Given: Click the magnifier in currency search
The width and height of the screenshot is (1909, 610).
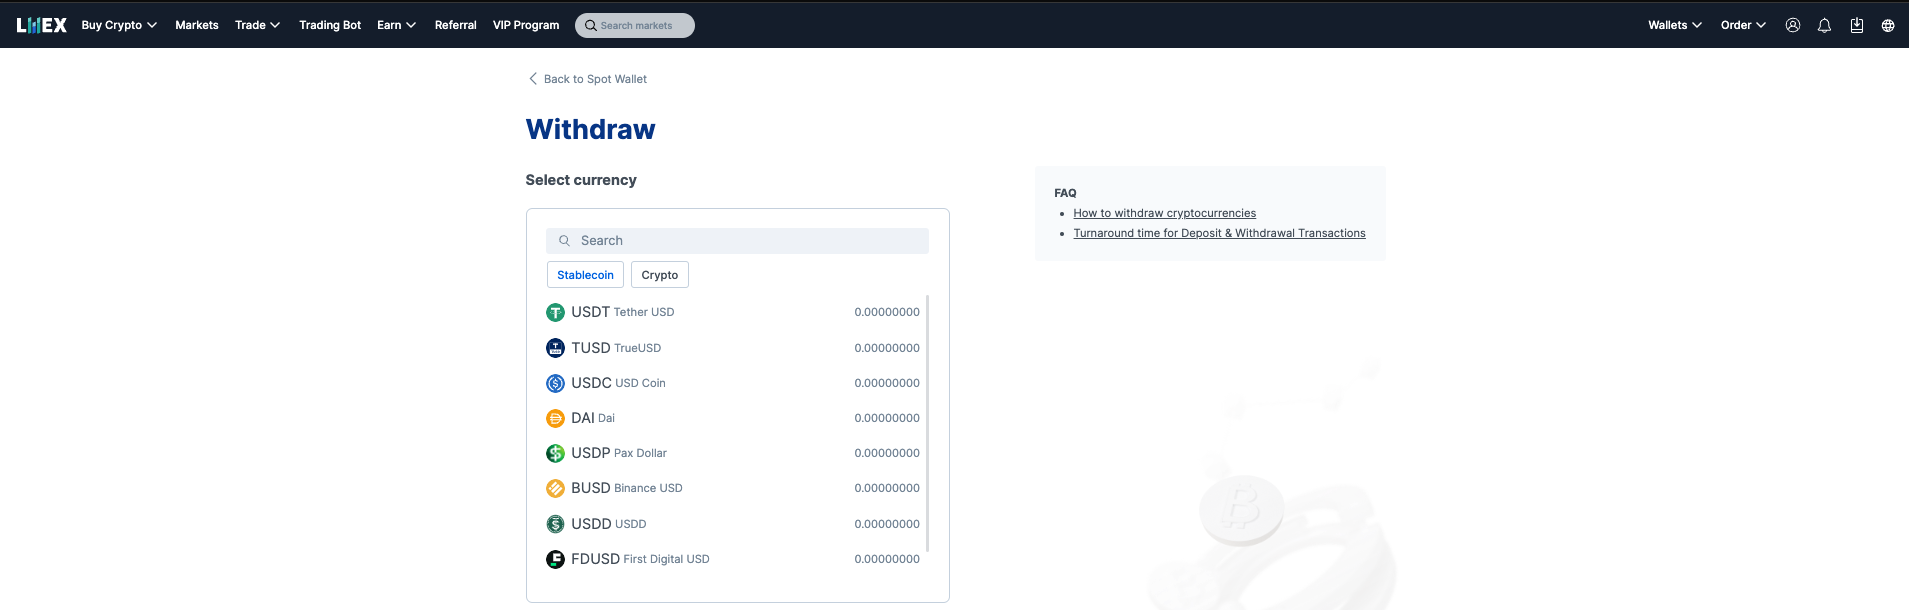Looking at the screenshot, I should tap(564, 241).
